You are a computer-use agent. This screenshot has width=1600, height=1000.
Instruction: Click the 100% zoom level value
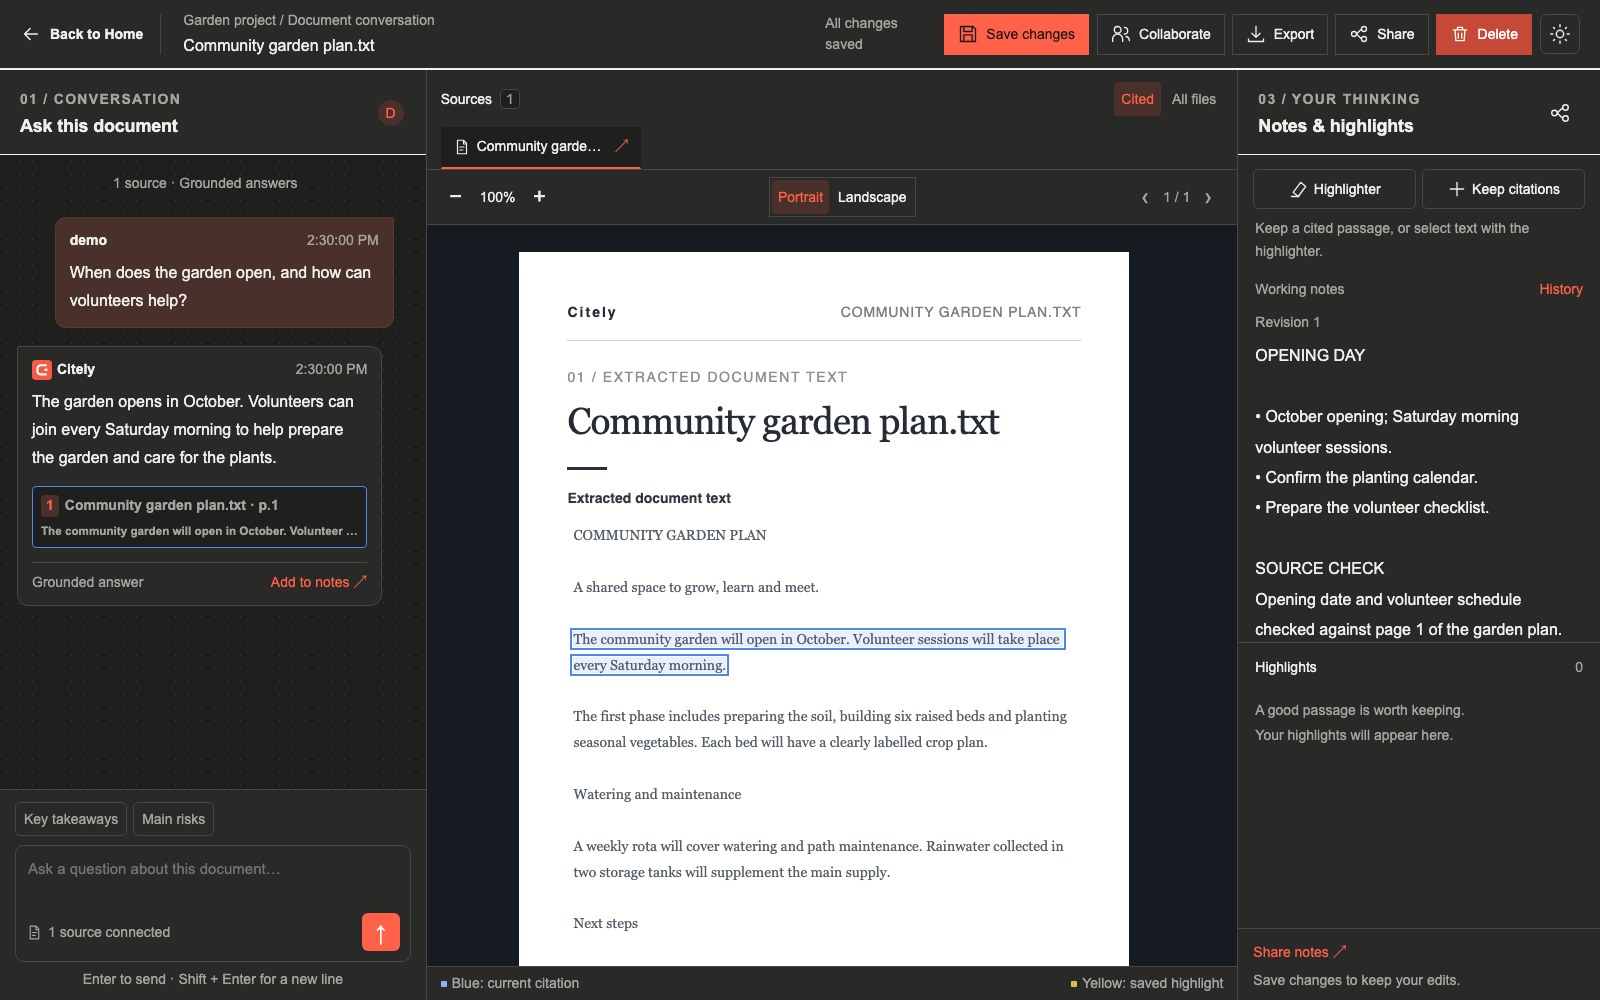coord(497,197)
